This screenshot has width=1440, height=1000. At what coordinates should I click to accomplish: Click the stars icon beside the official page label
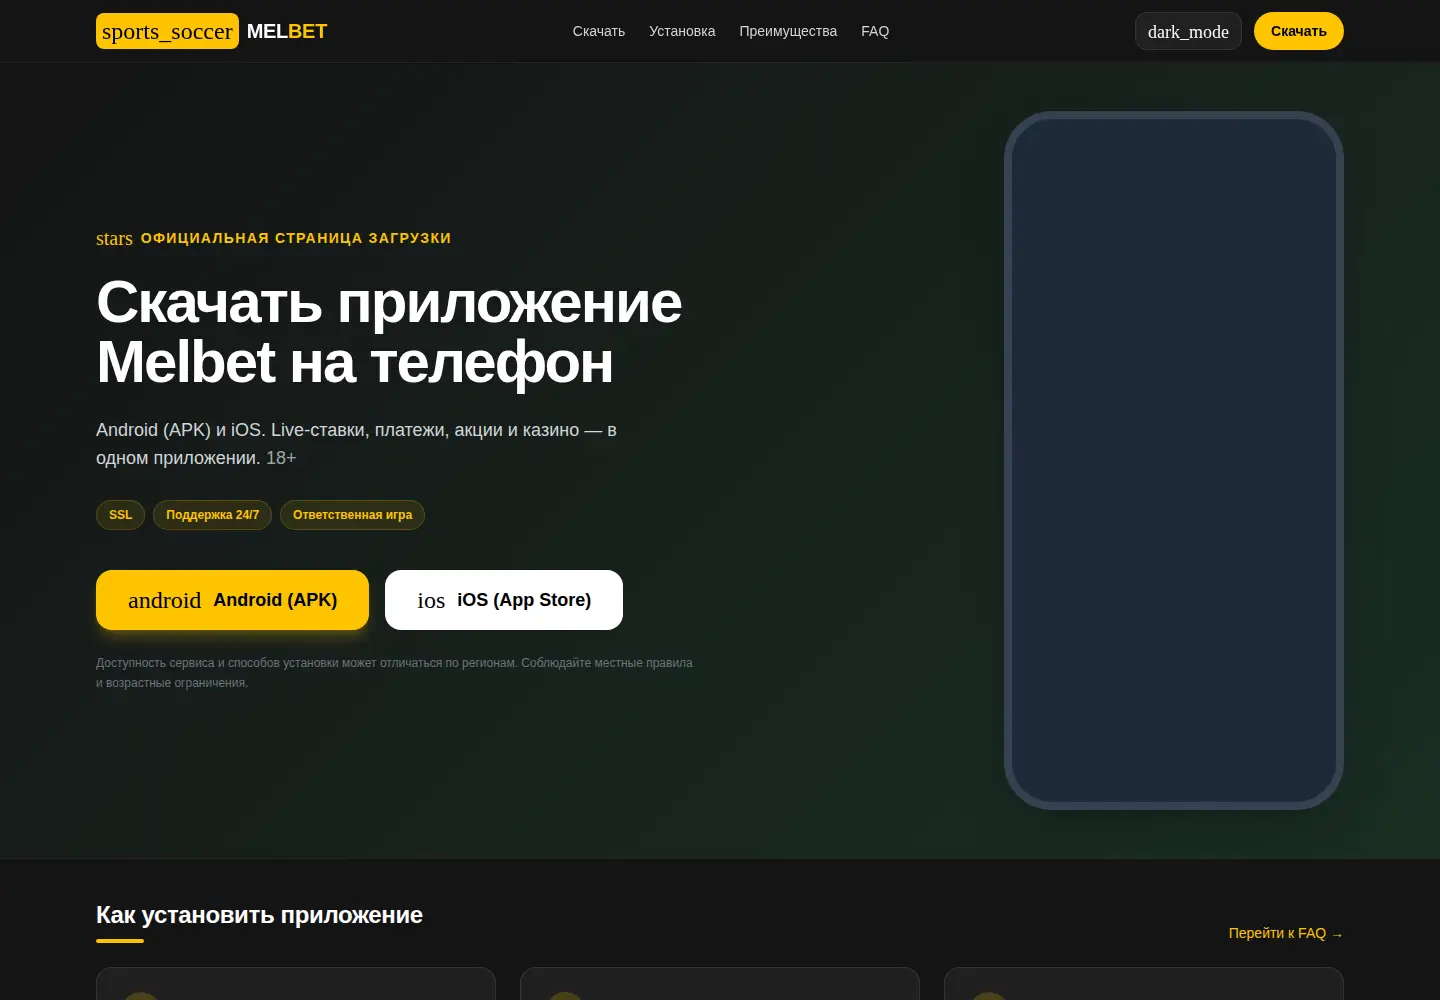pyautogui.click(x=114, y=238)
